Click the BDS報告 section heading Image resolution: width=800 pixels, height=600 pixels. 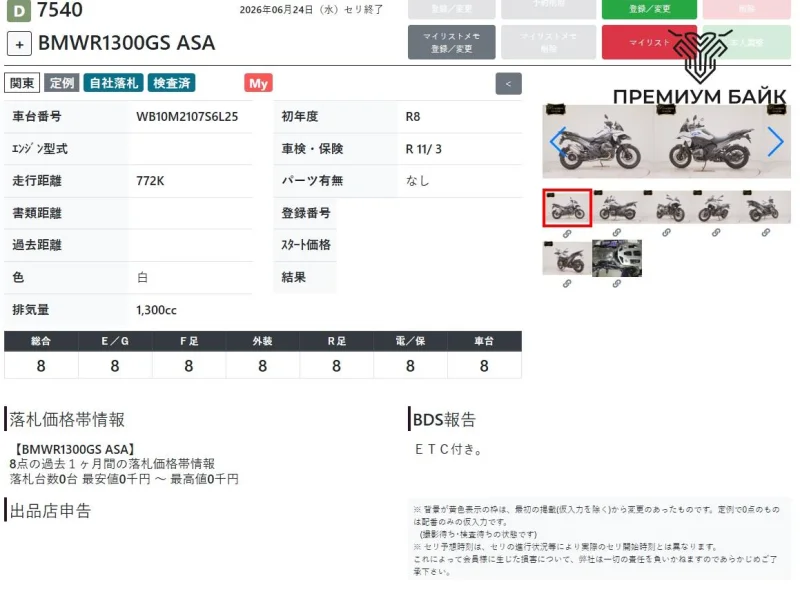click(444, 420)
